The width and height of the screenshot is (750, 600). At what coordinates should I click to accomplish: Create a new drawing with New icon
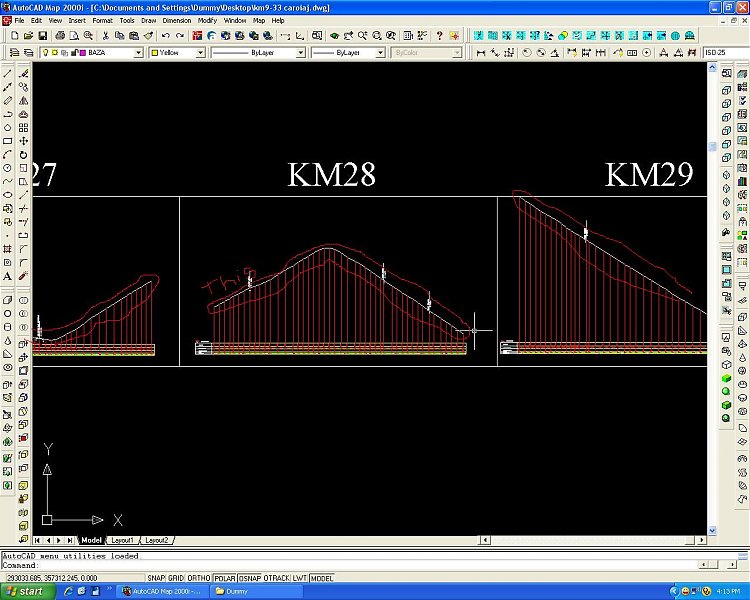(14, 35)
